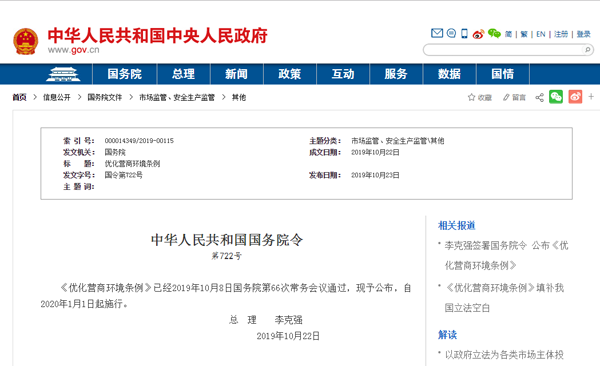Open the 政策 menu

click(290, 74)
